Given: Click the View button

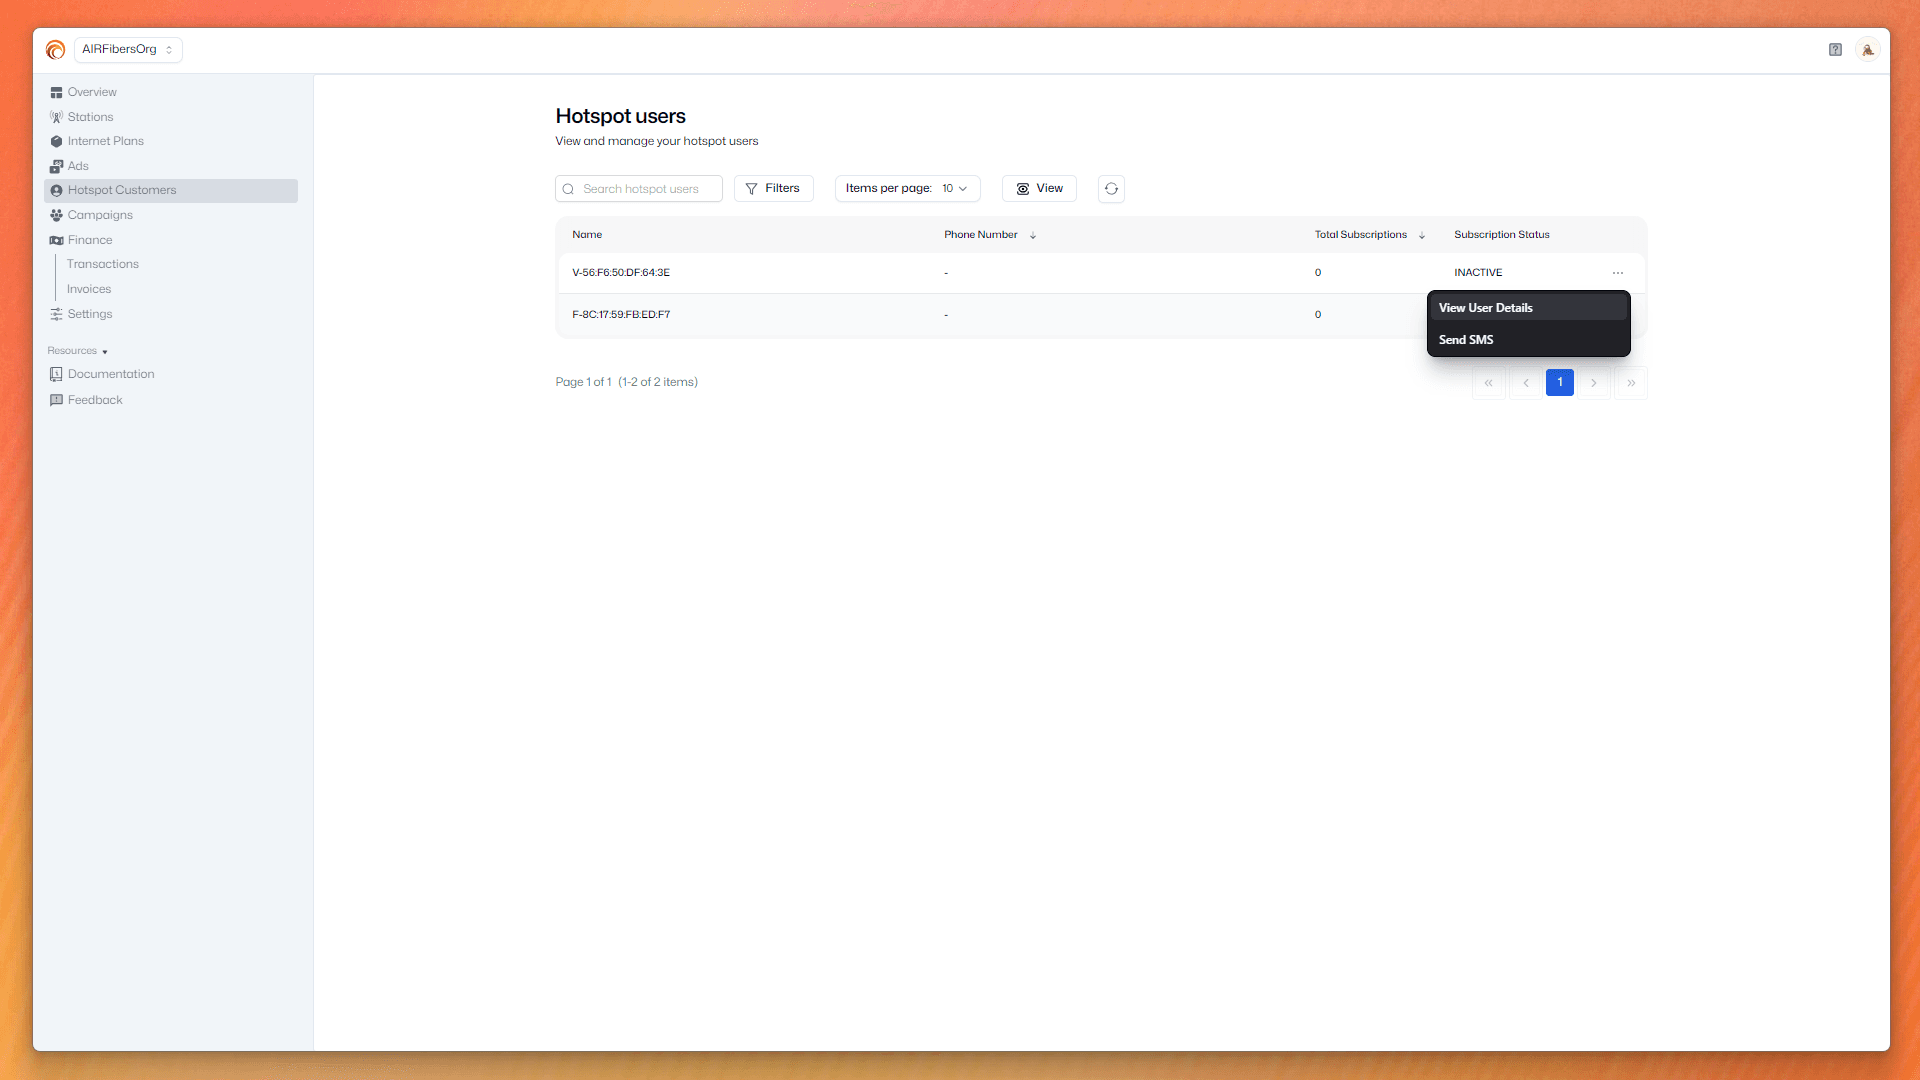Looking at the screenshot, I should coord(1039,189).
